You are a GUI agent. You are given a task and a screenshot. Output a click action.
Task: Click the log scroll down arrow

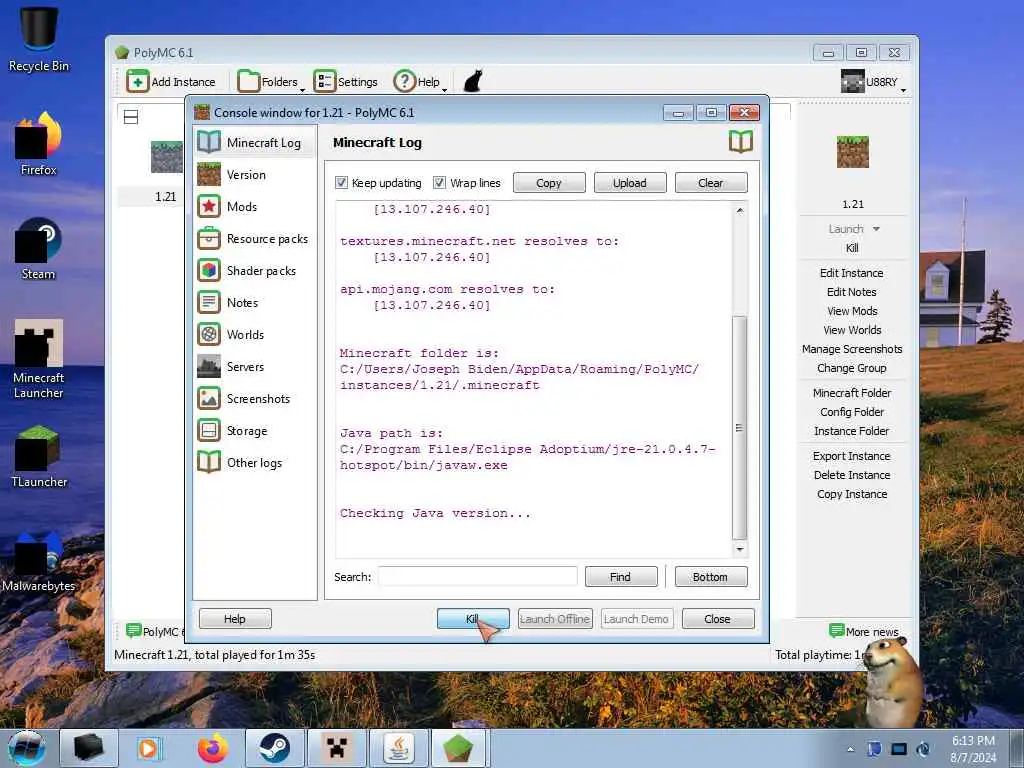[x=739, y=549]
